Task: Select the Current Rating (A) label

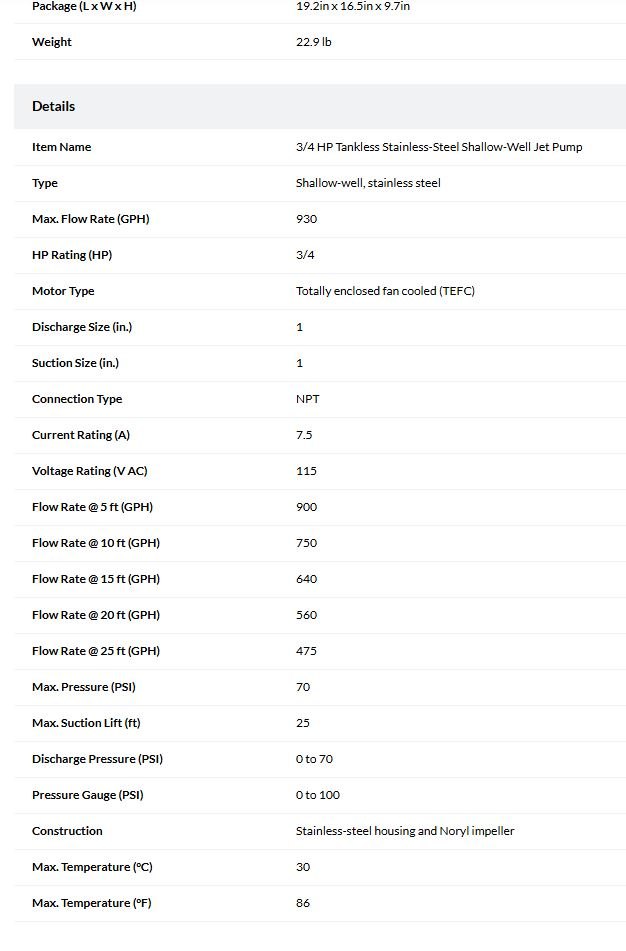Action: click(81, 435)
